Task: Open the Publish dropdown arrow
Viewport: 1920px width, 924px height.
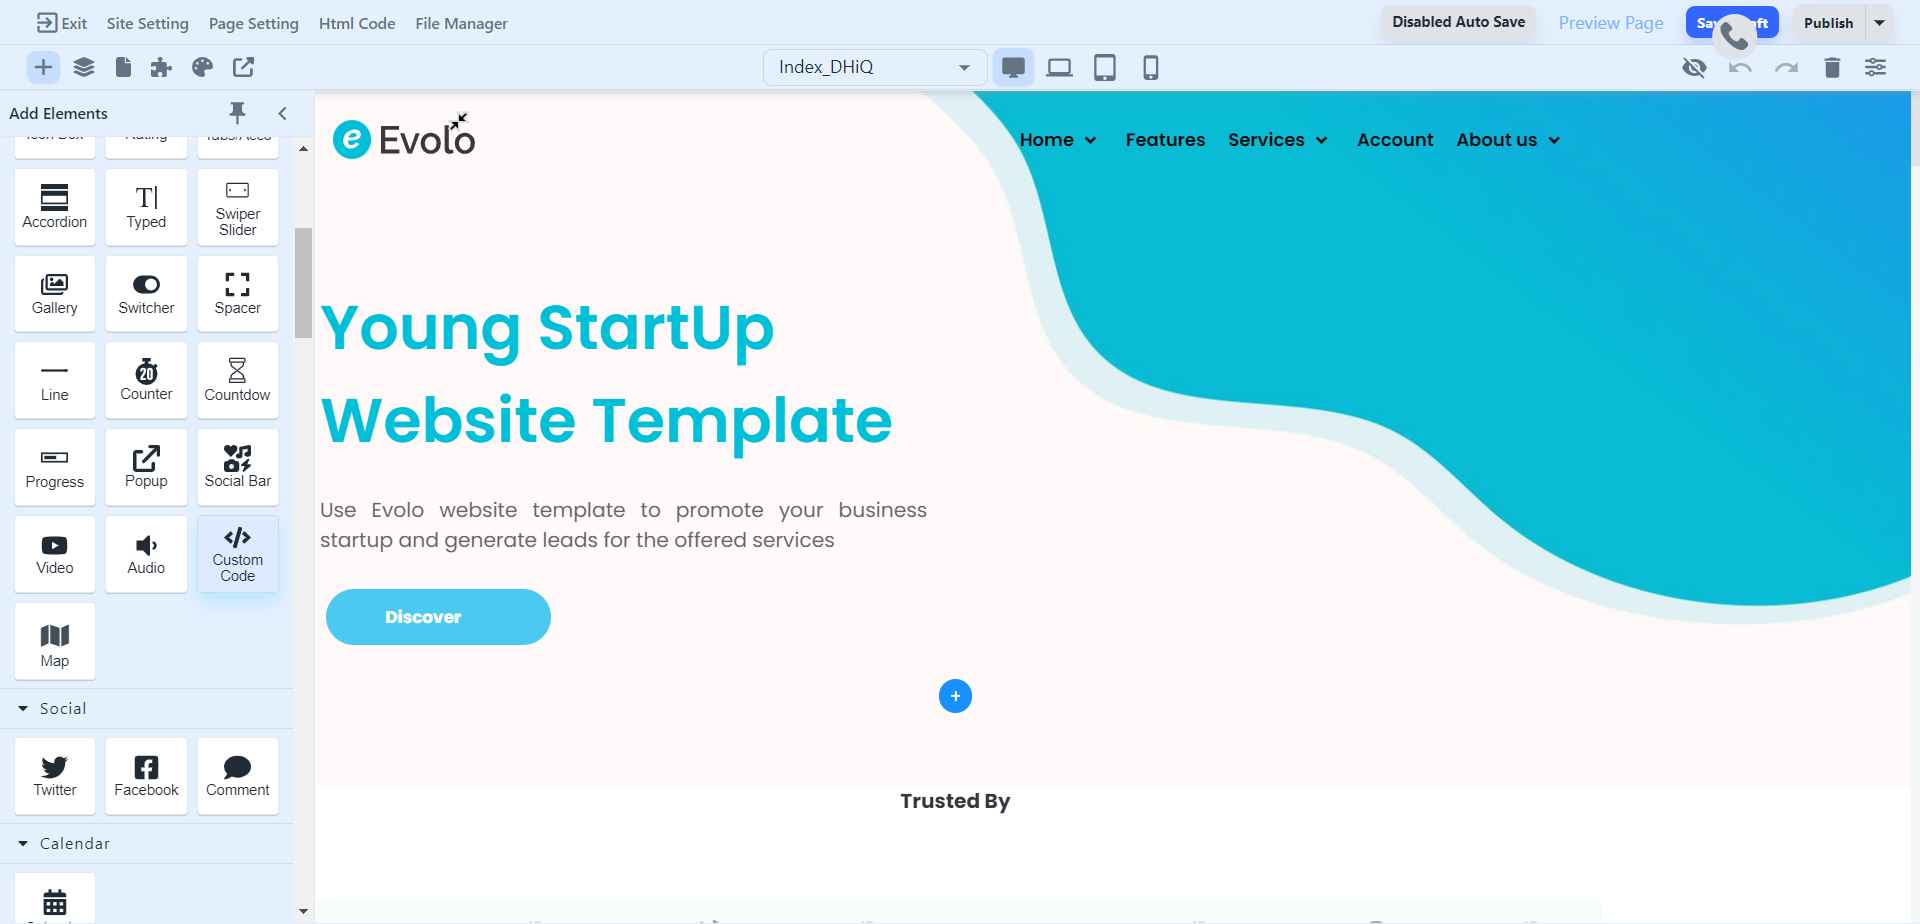Action: coord(1879,23)
